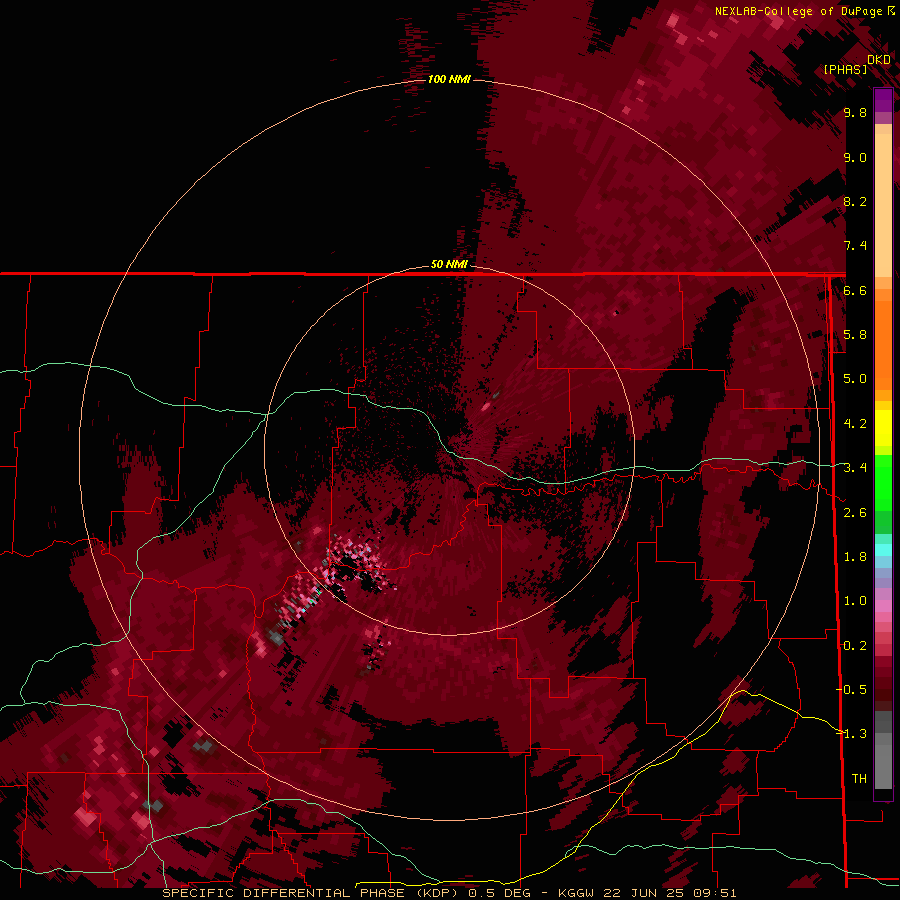The image size is (900, 900).
Task: Click the SPECIFIC DIFFERENTIAL PHASE (KDP) caption
Action: click(313, 893)
